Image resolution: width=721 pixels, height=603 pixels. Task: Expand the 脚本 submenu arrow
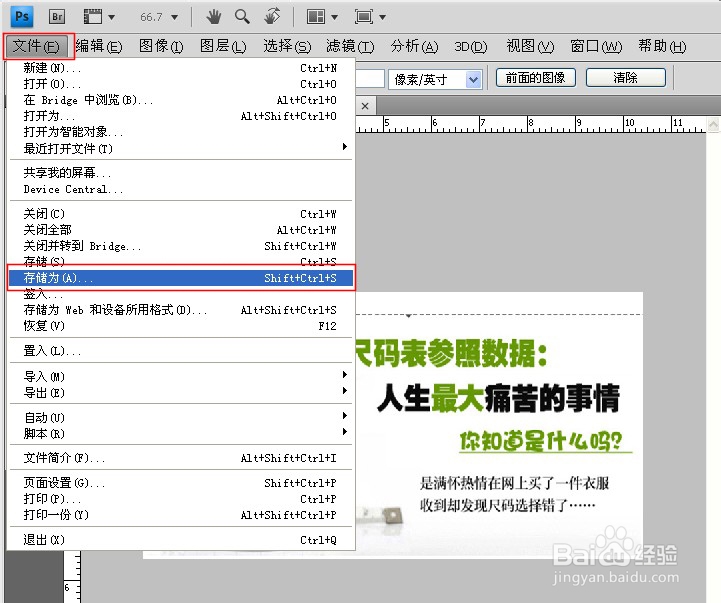click(344, 432)
